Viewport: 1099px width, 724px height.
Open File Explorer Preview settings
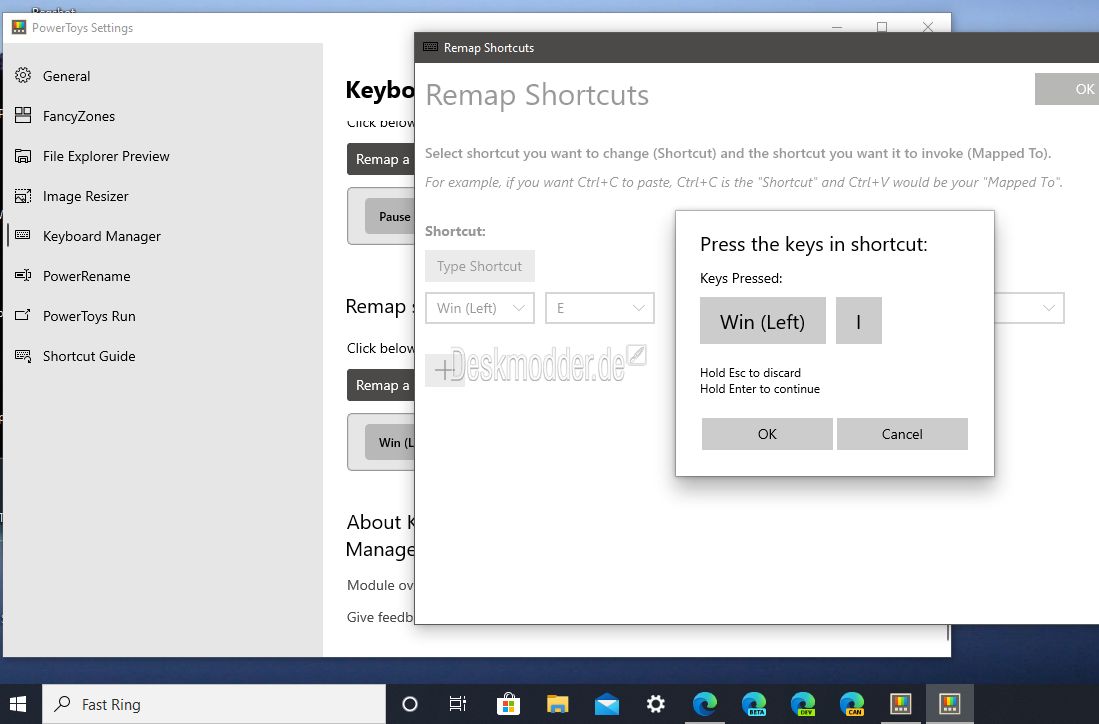pos(106,156)
